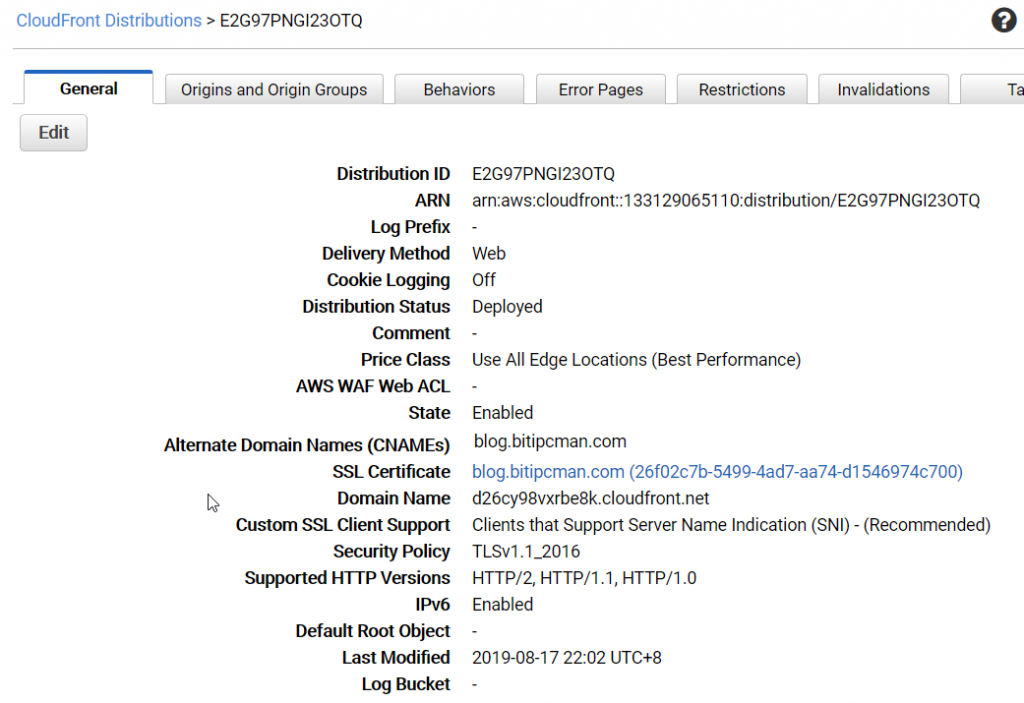Select the domain name d26cy98vxrbe8k.cloudfront.net
The width and height of the screenshot is (1024, 703).
(x=590, y=499)
